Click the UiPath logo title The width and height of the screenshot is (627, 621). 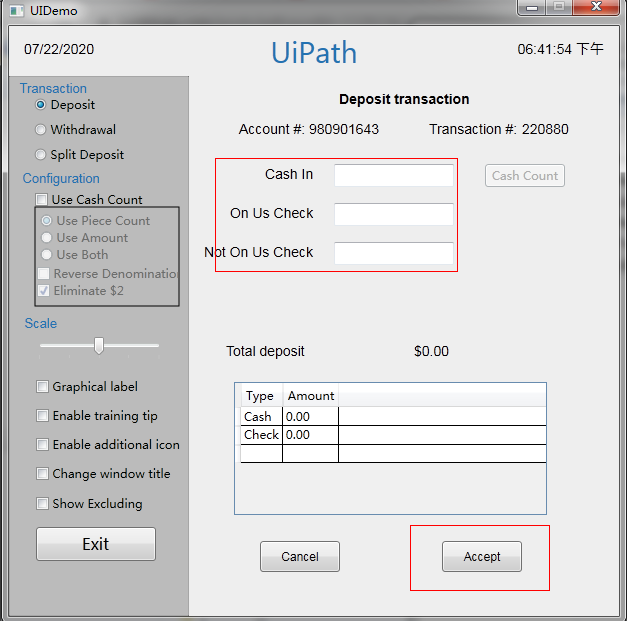pyautogui.click(x=314, y=52)
